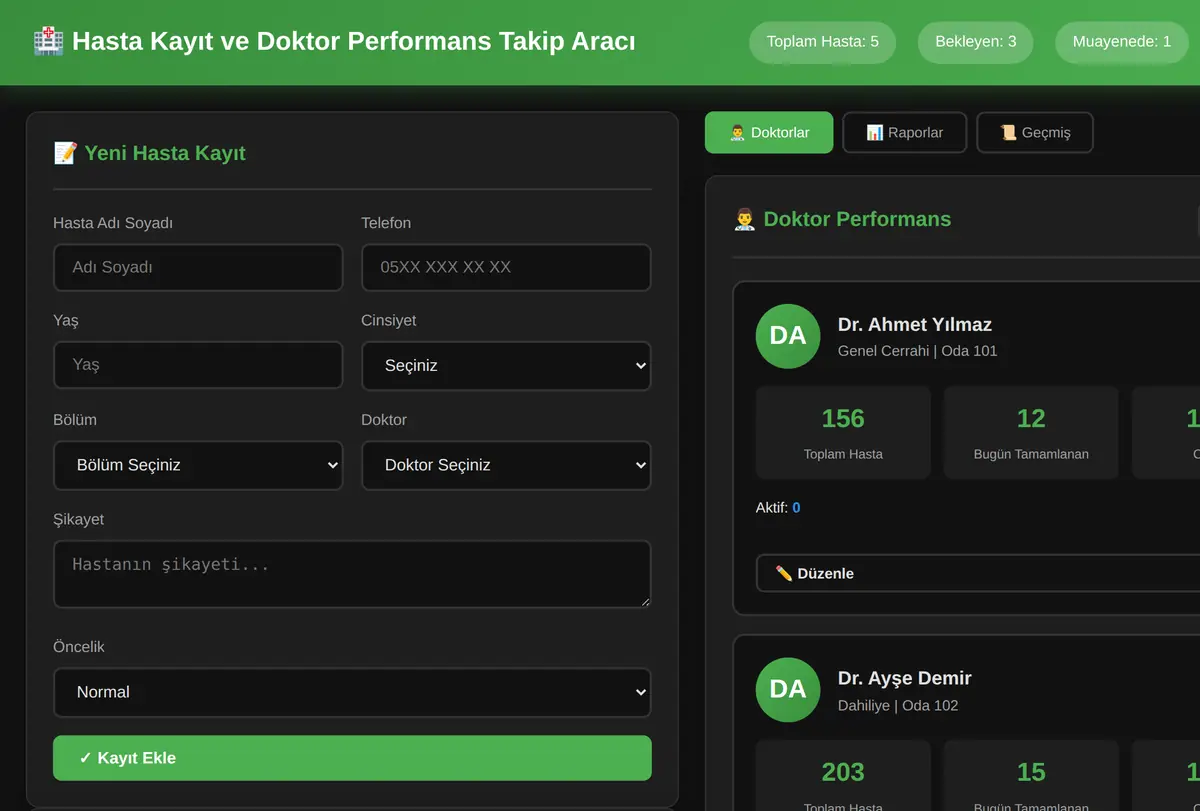This screenshot has width=1200, height=811.
Task: Click the notepad icon beside Yeni Hasta Kayıt
Action: (65, 153)
